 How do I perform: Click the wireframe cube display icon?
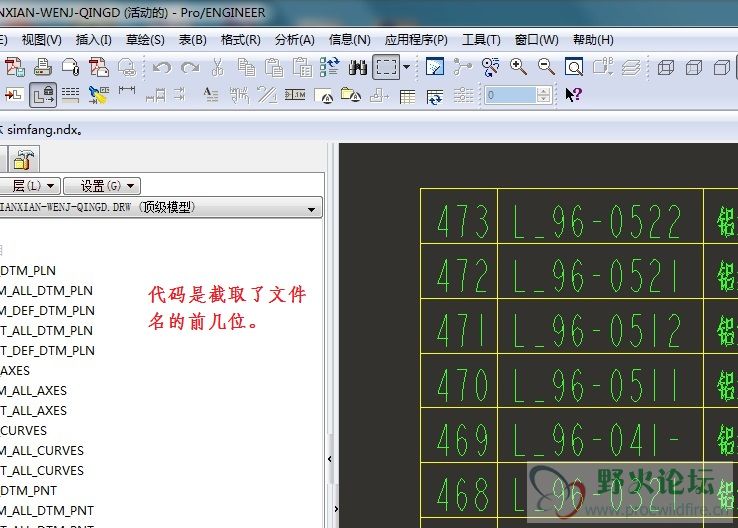pos(666,68)
